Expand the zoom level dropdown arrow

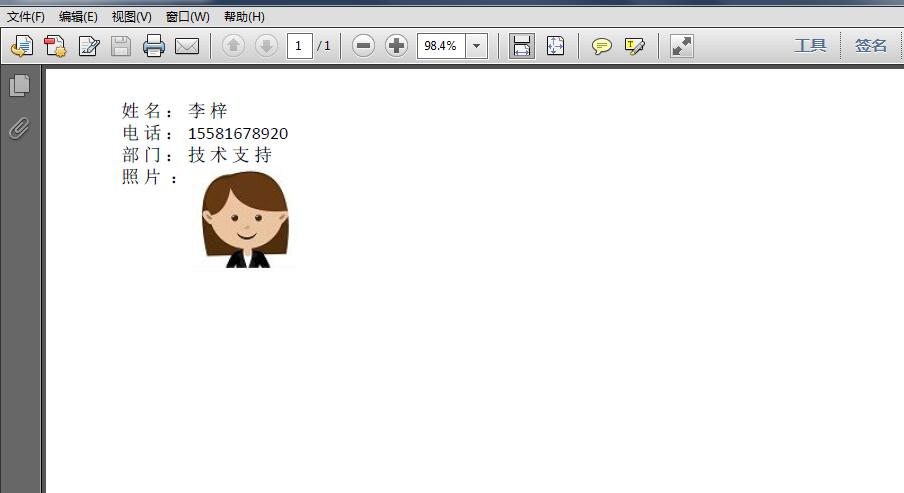coord(476,46)
